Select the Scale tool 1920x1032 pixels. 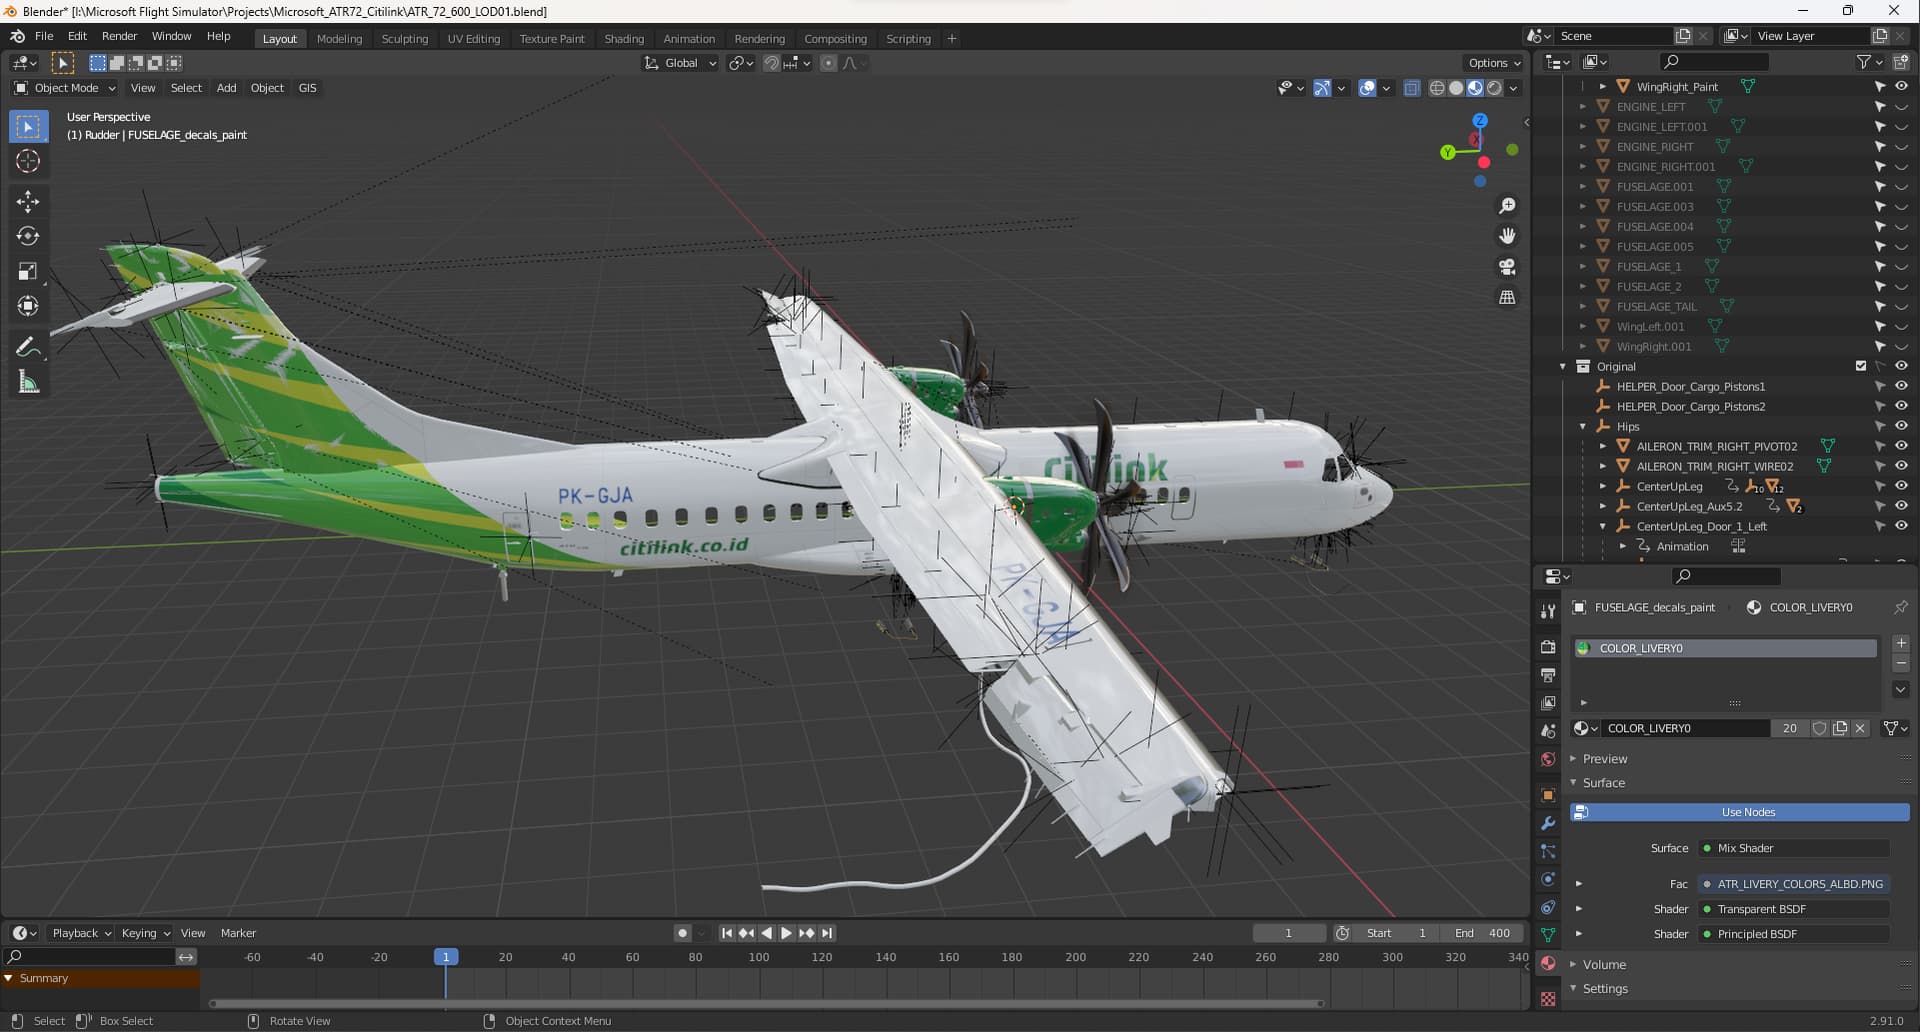click(x=28, y=271)
